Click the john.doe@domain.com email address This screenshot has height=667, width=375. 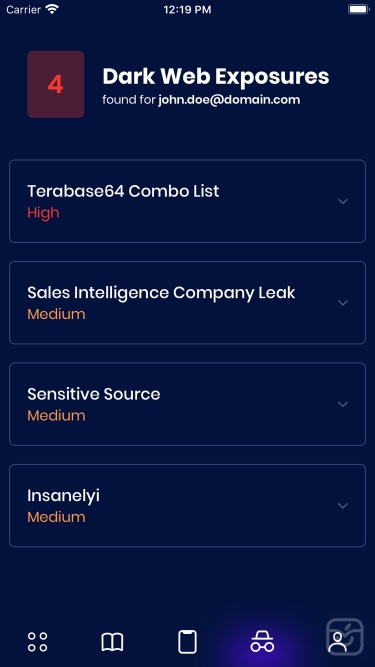click(x=229, y=100)
